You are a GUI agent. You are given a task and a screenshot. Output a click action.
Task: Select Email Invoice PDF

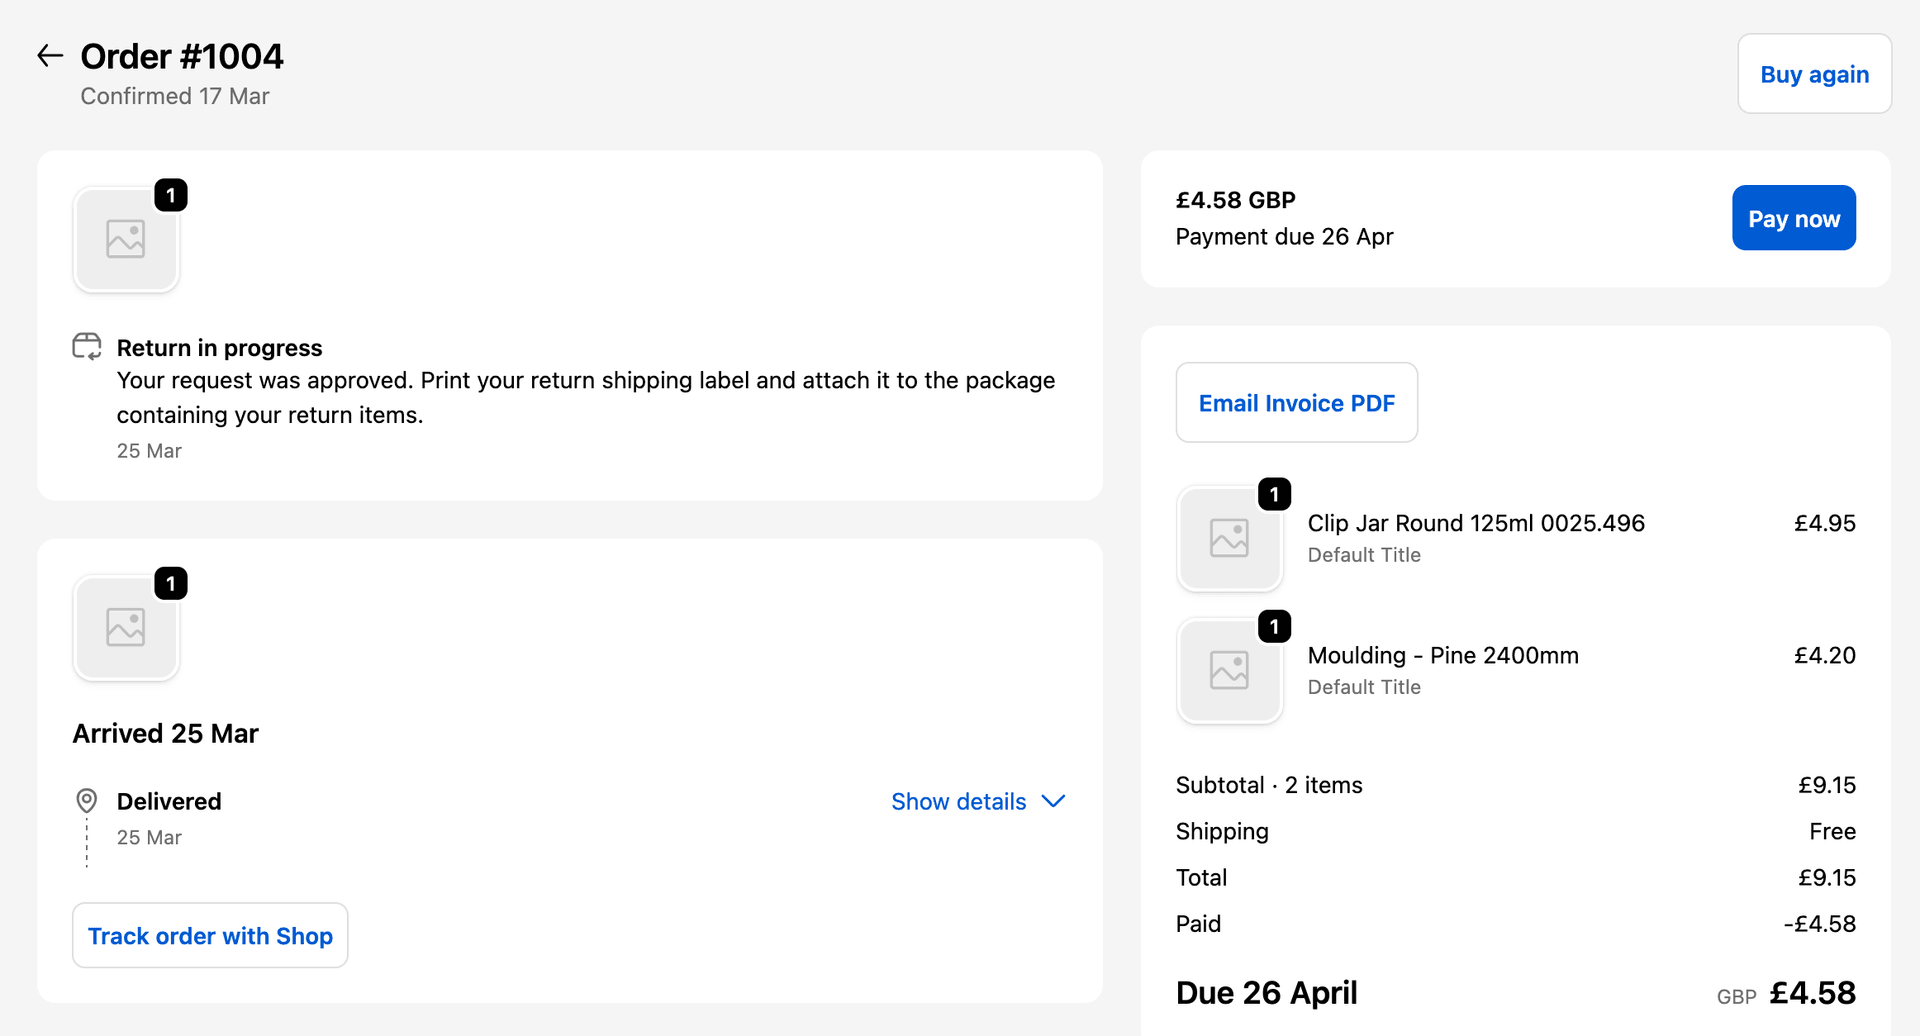[1296, 402]
